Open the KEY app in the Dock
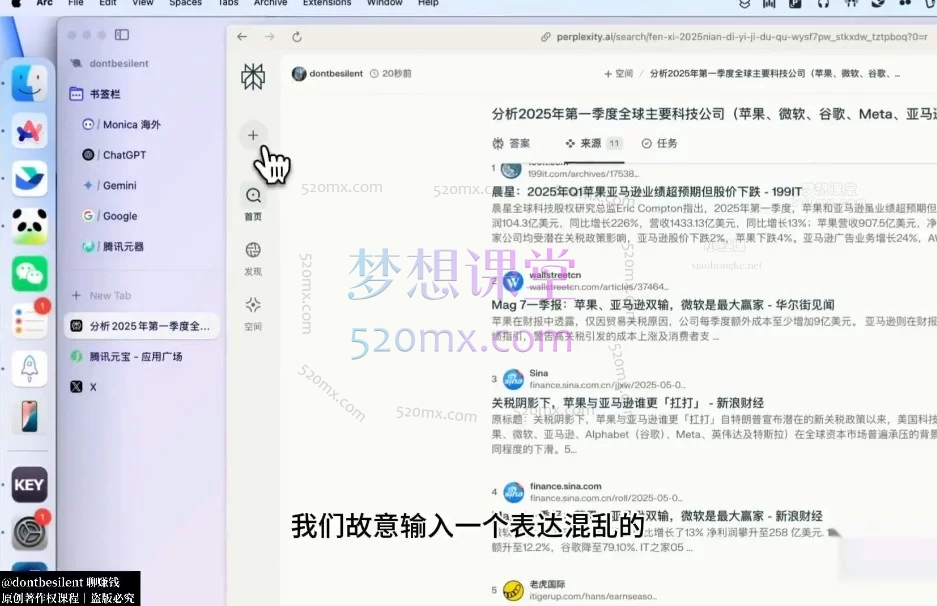The width and height of the screenshot is (937, 606). (29, 484)
